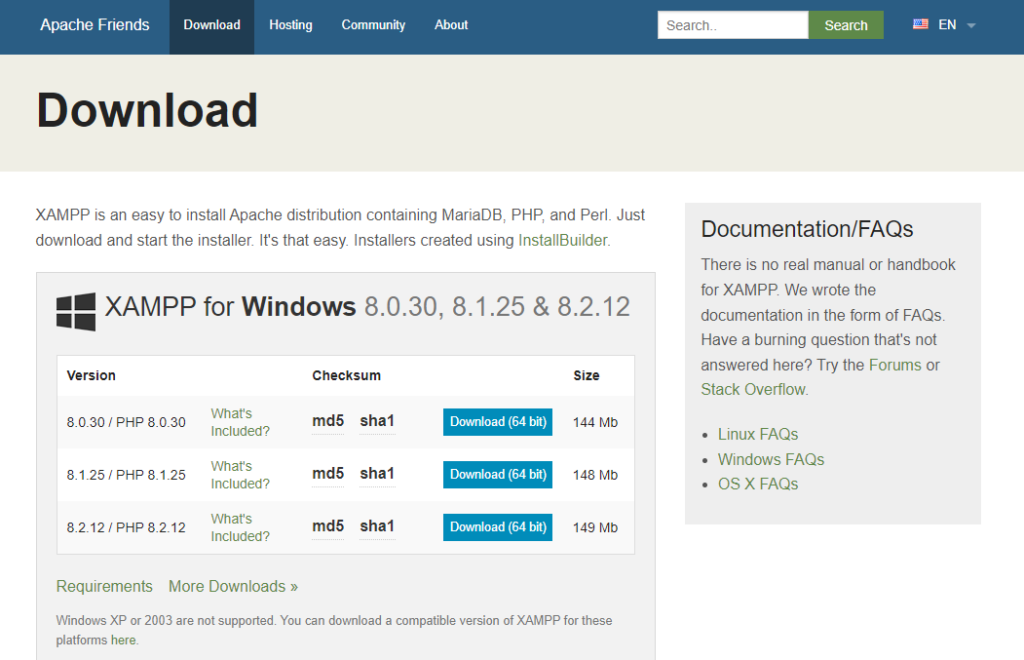Viewport: 1024px width, 660px height.
Task: Click the 'here' link for older platforms
Action: click(123, 640)
